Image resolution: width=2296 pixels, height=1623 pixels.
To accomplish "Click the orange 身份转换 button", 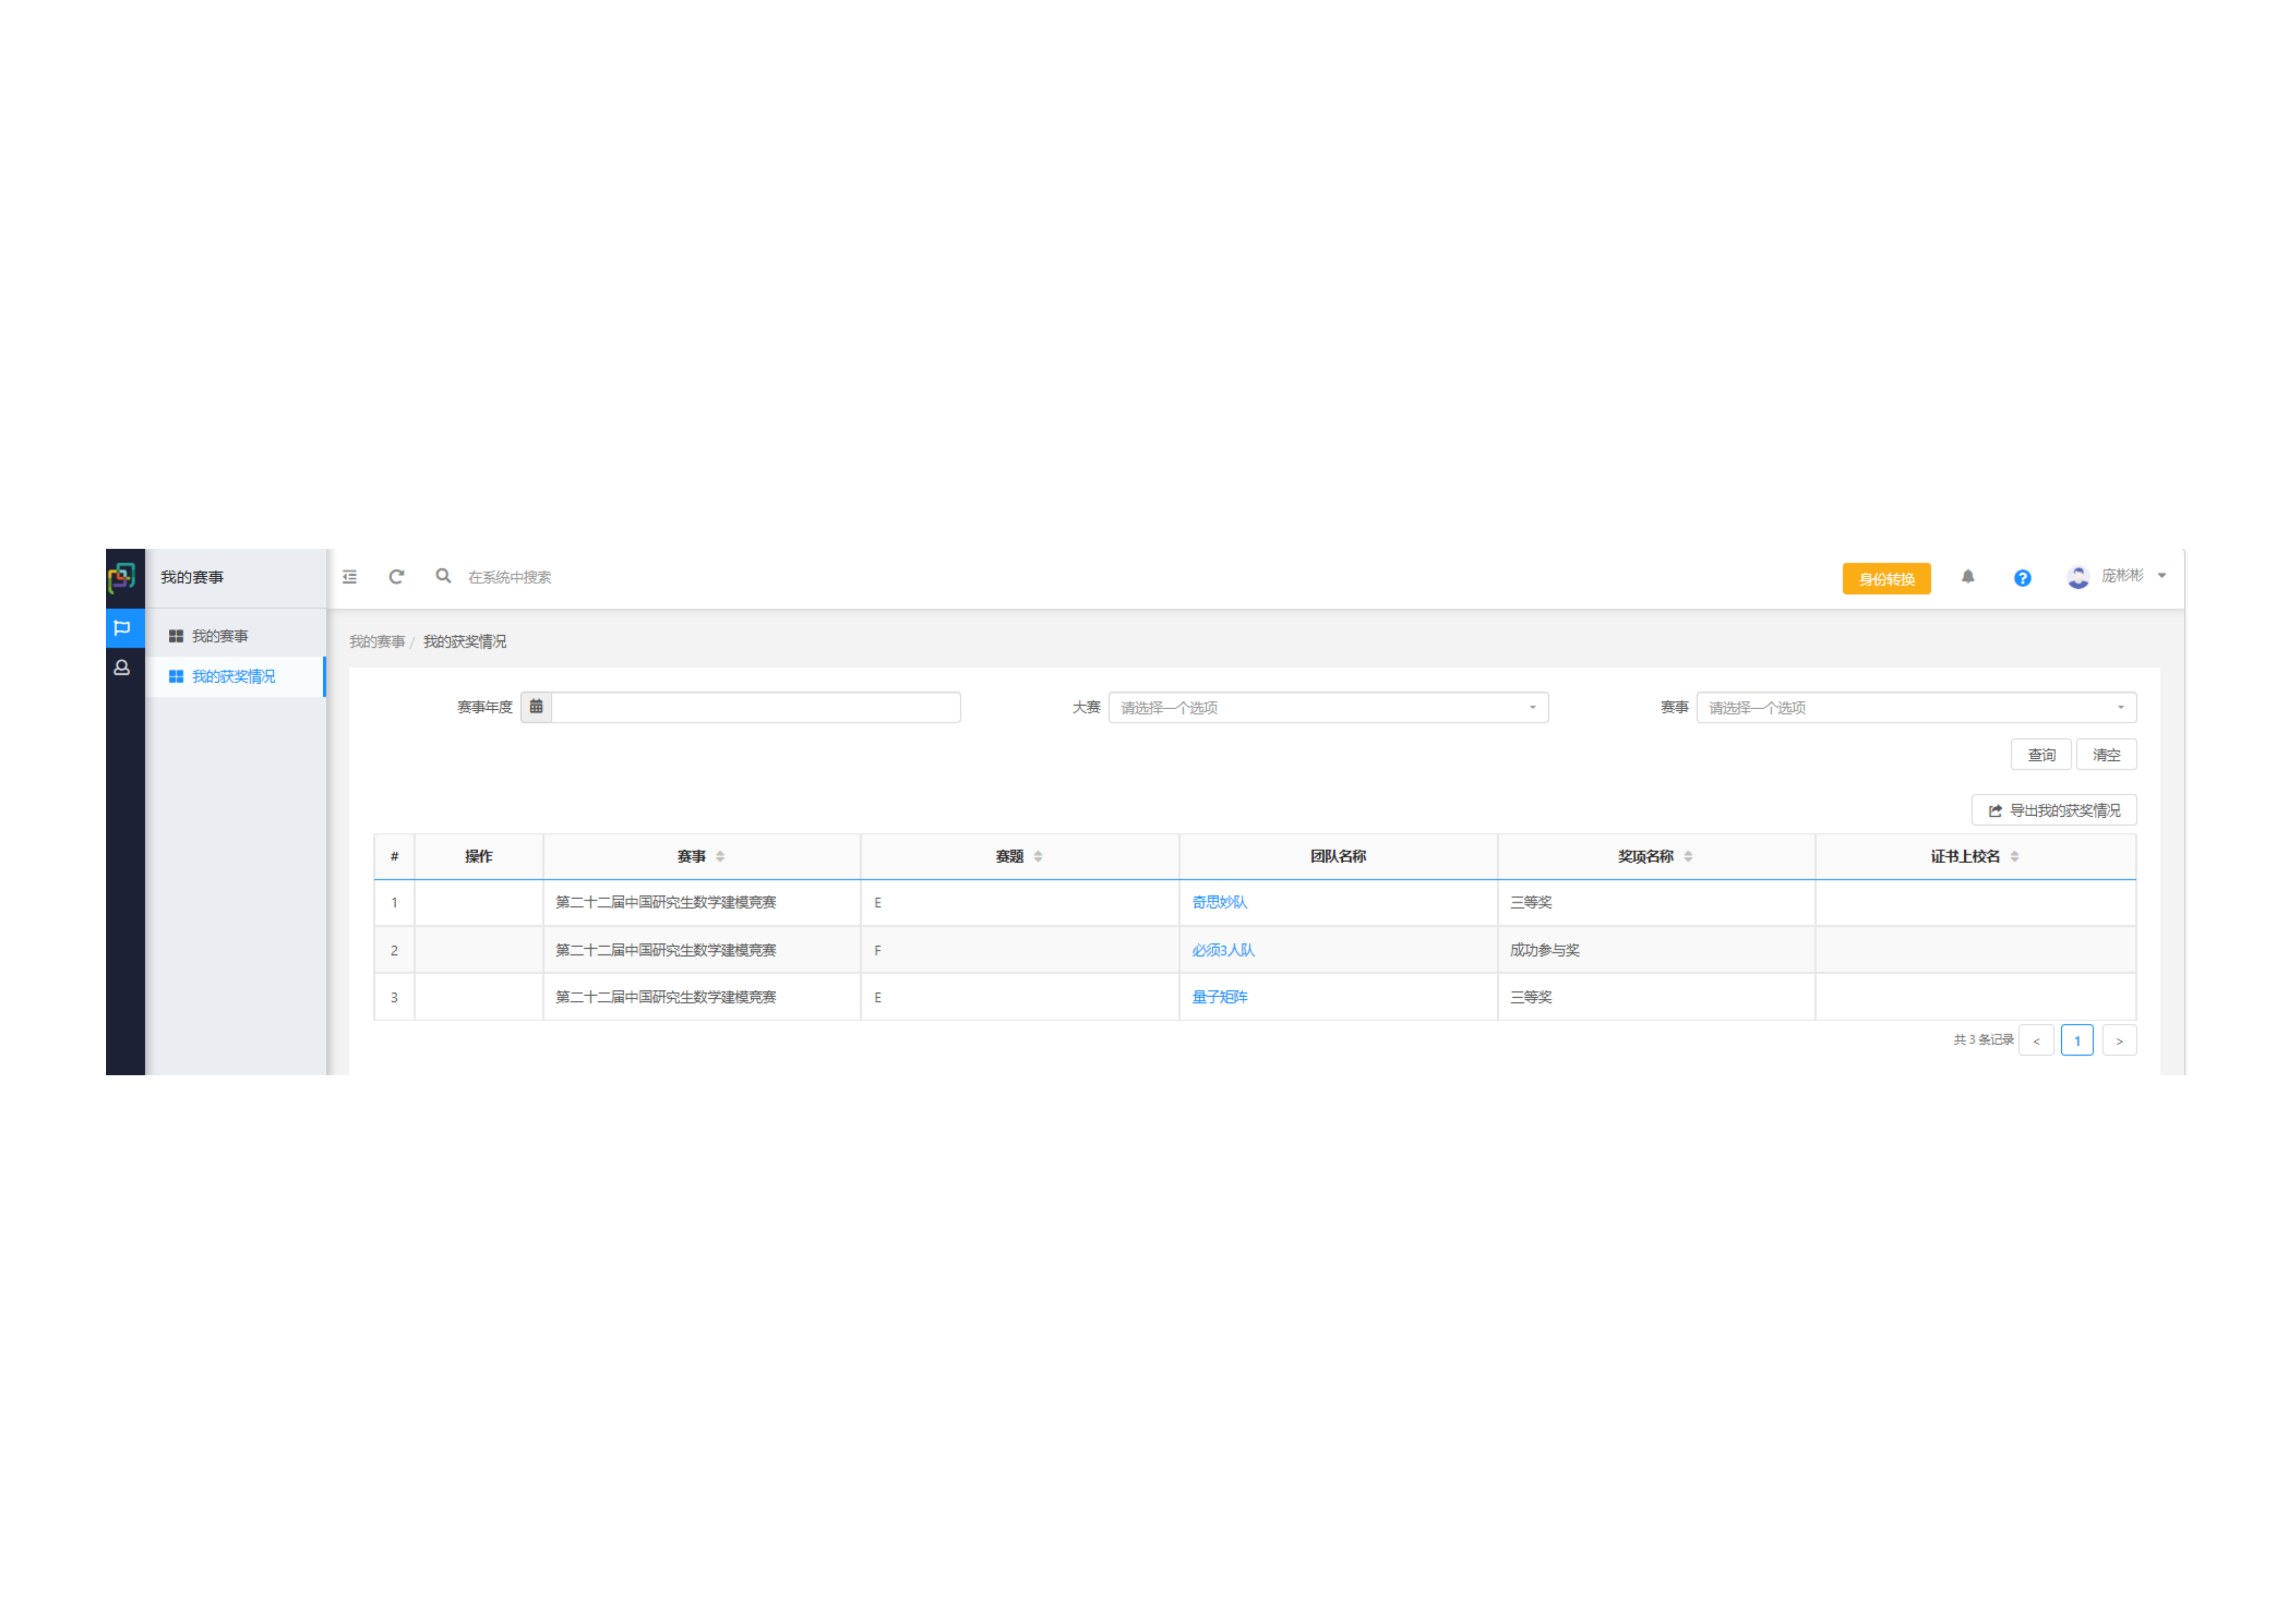I will 1887,579.
